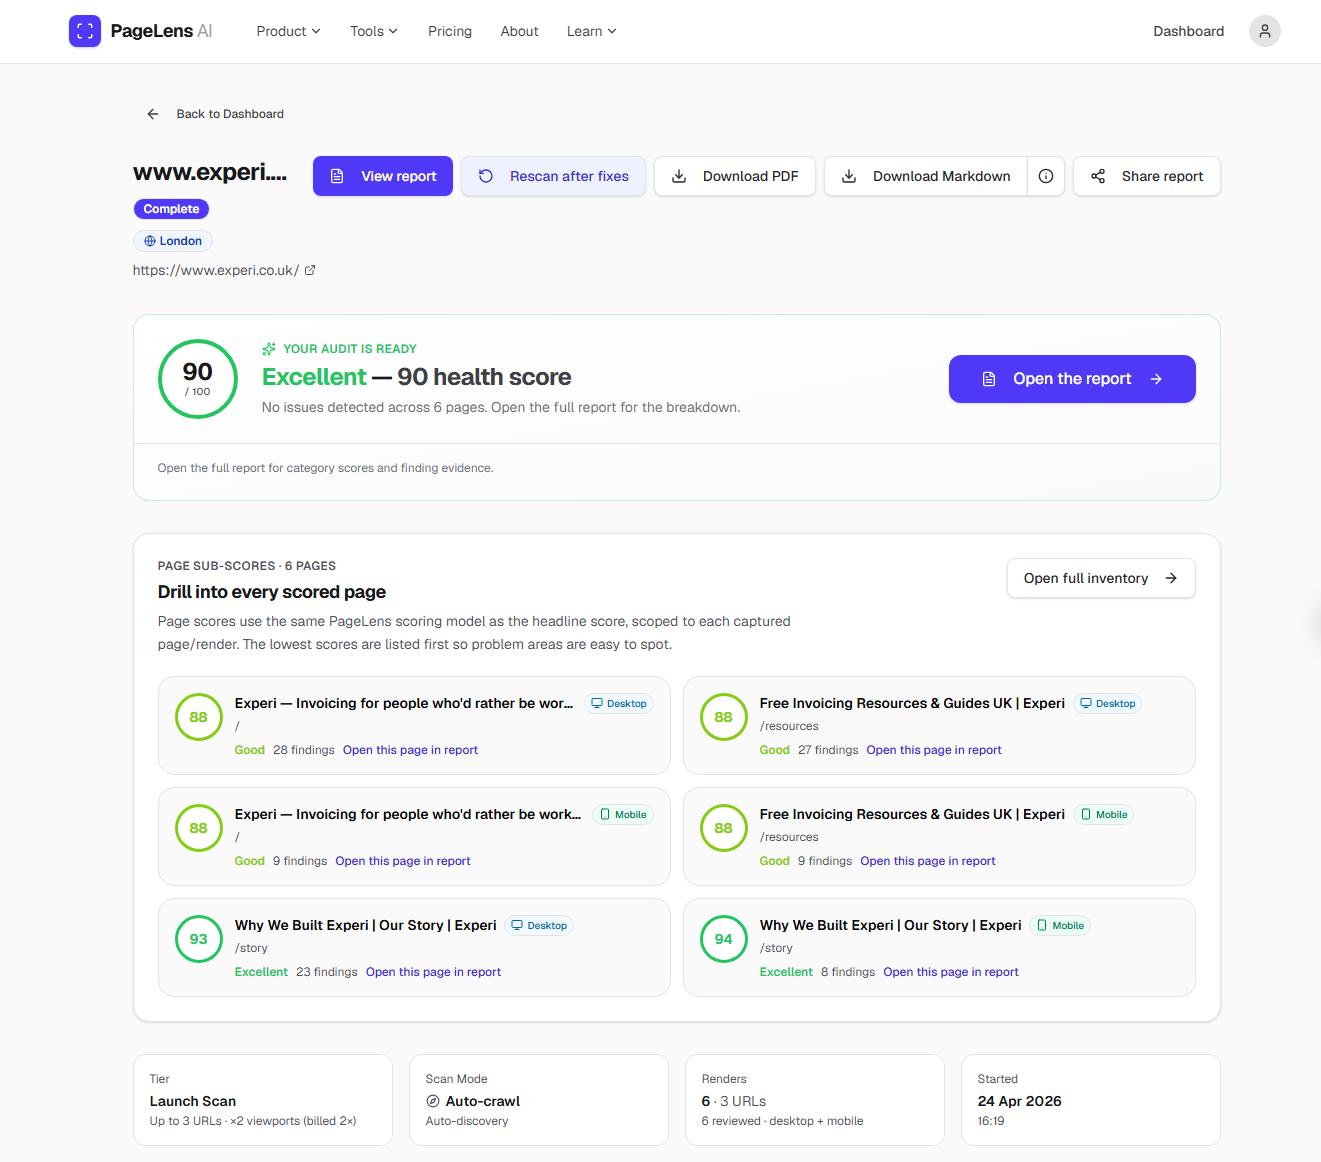The image size is (1321, 1162).
Task: Go to the About page
Action: pyautogui.click(x=519, y=31)
